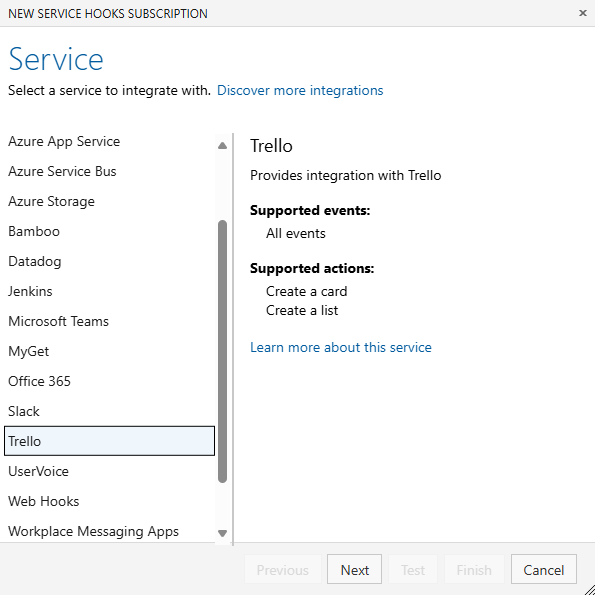The width and height of the screenshot is (595, 595).
Task: Pick Datadog from the services list
Action: click(109, 261)
